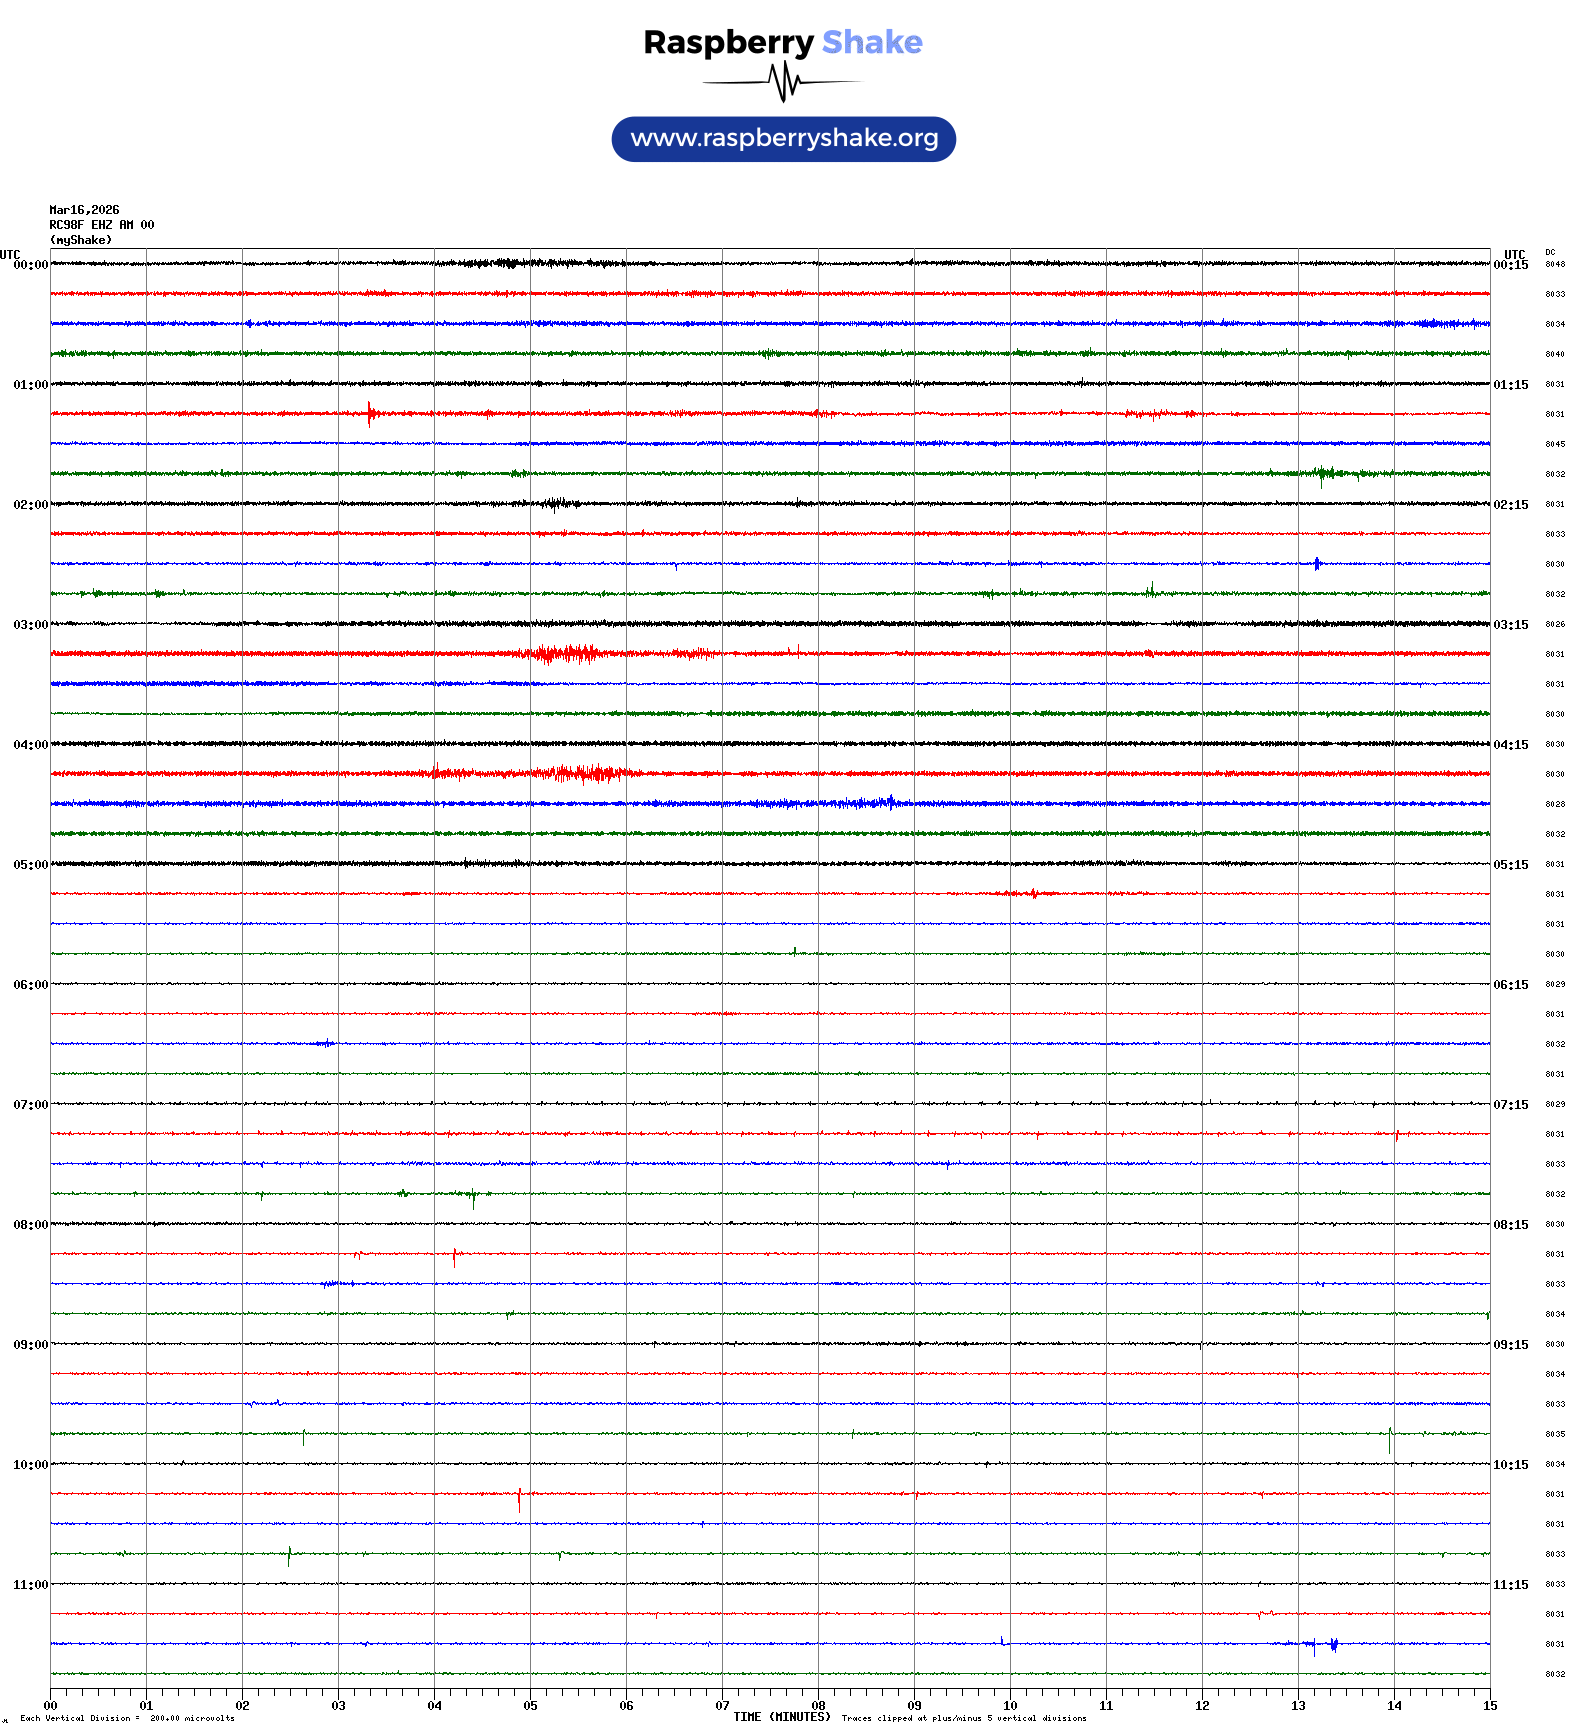The image size is (1570, 1732).
Task: Click the red spike on the 01:15 trace
Action: [370, 413]
